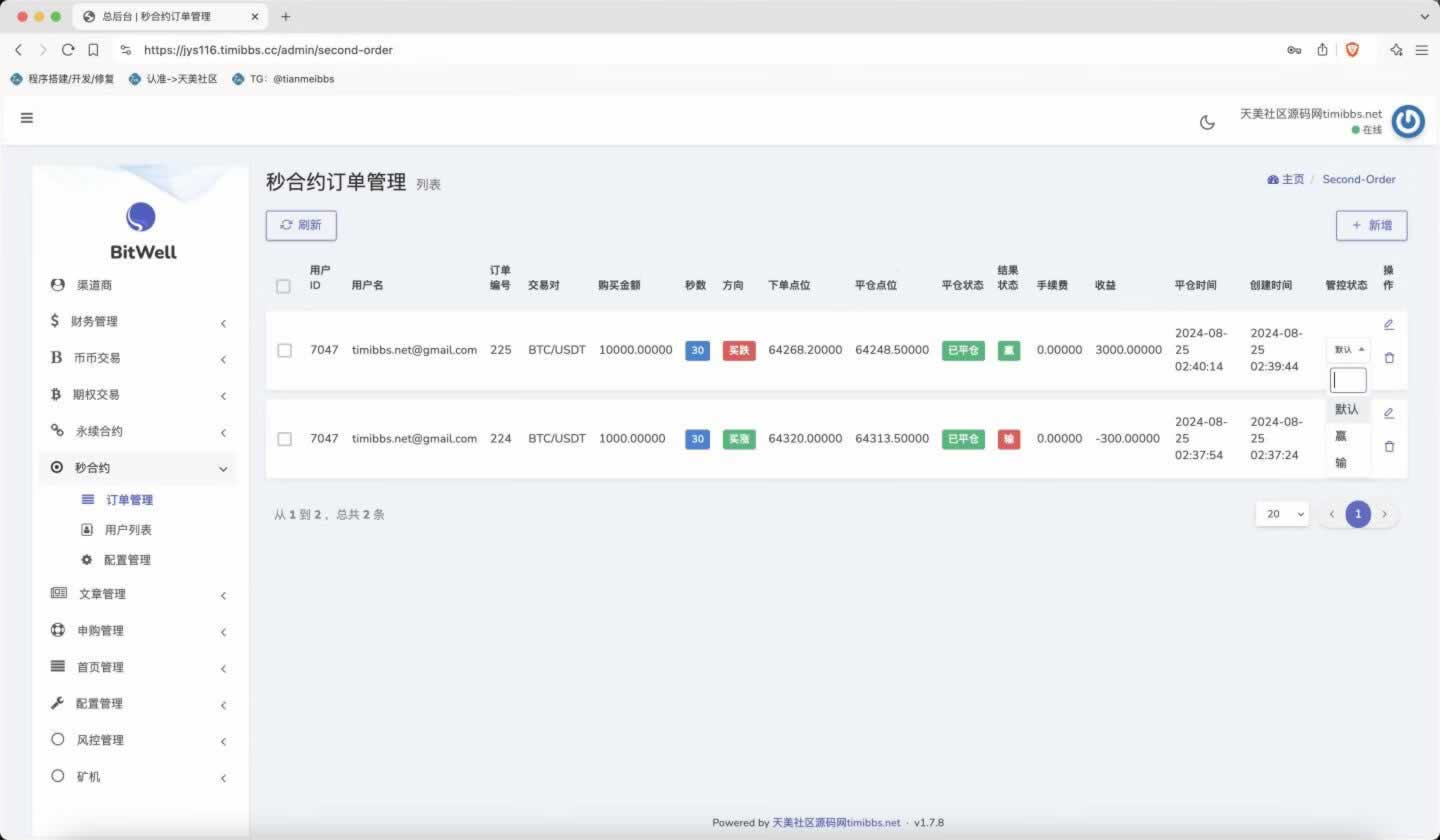Viewport: 1440px width, 840px height.
Task: Check the select-all checkbox in table header
Action: pos(283,286)
